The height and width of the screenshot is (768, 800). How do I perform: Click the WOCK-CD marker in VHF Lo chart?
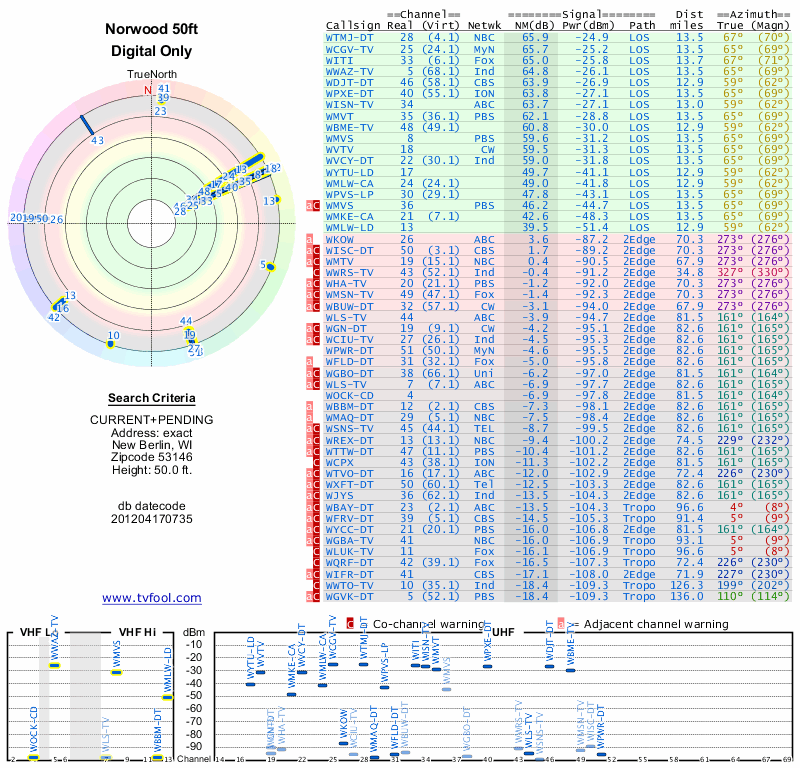click(x=33, y=757)
